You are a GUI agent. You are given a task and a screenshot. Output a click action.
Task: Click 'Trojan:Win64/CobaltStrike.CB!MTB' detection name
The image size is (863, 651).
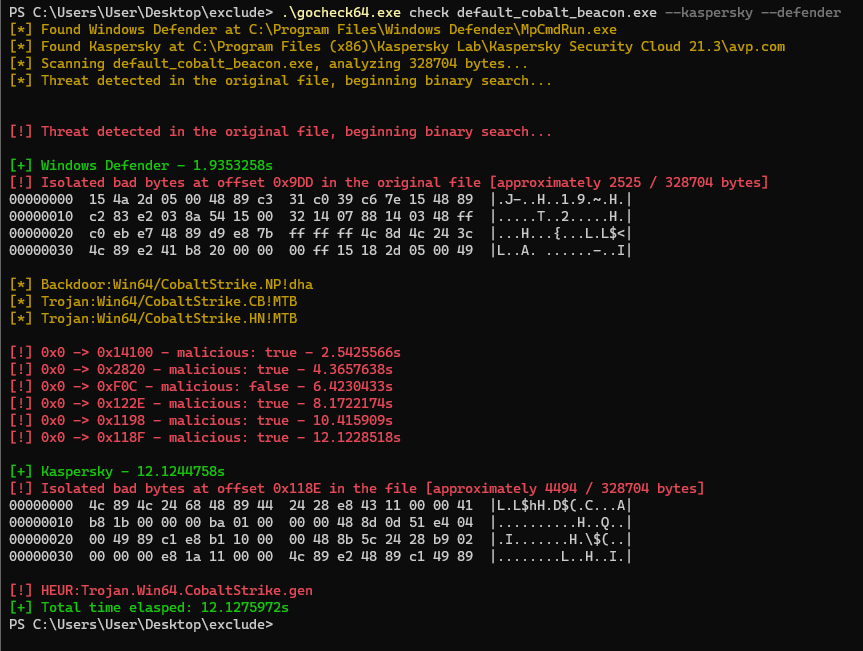pos(169,302)
